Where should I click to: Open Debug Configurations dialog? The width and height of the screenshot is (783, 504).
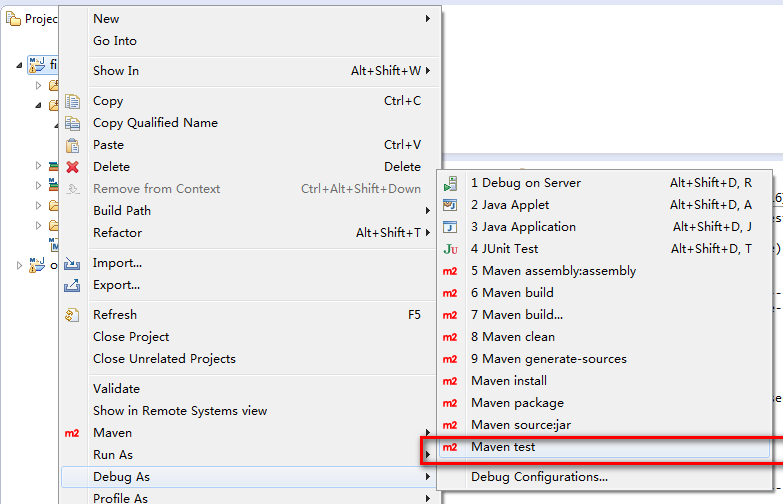[x=539, y=477]
